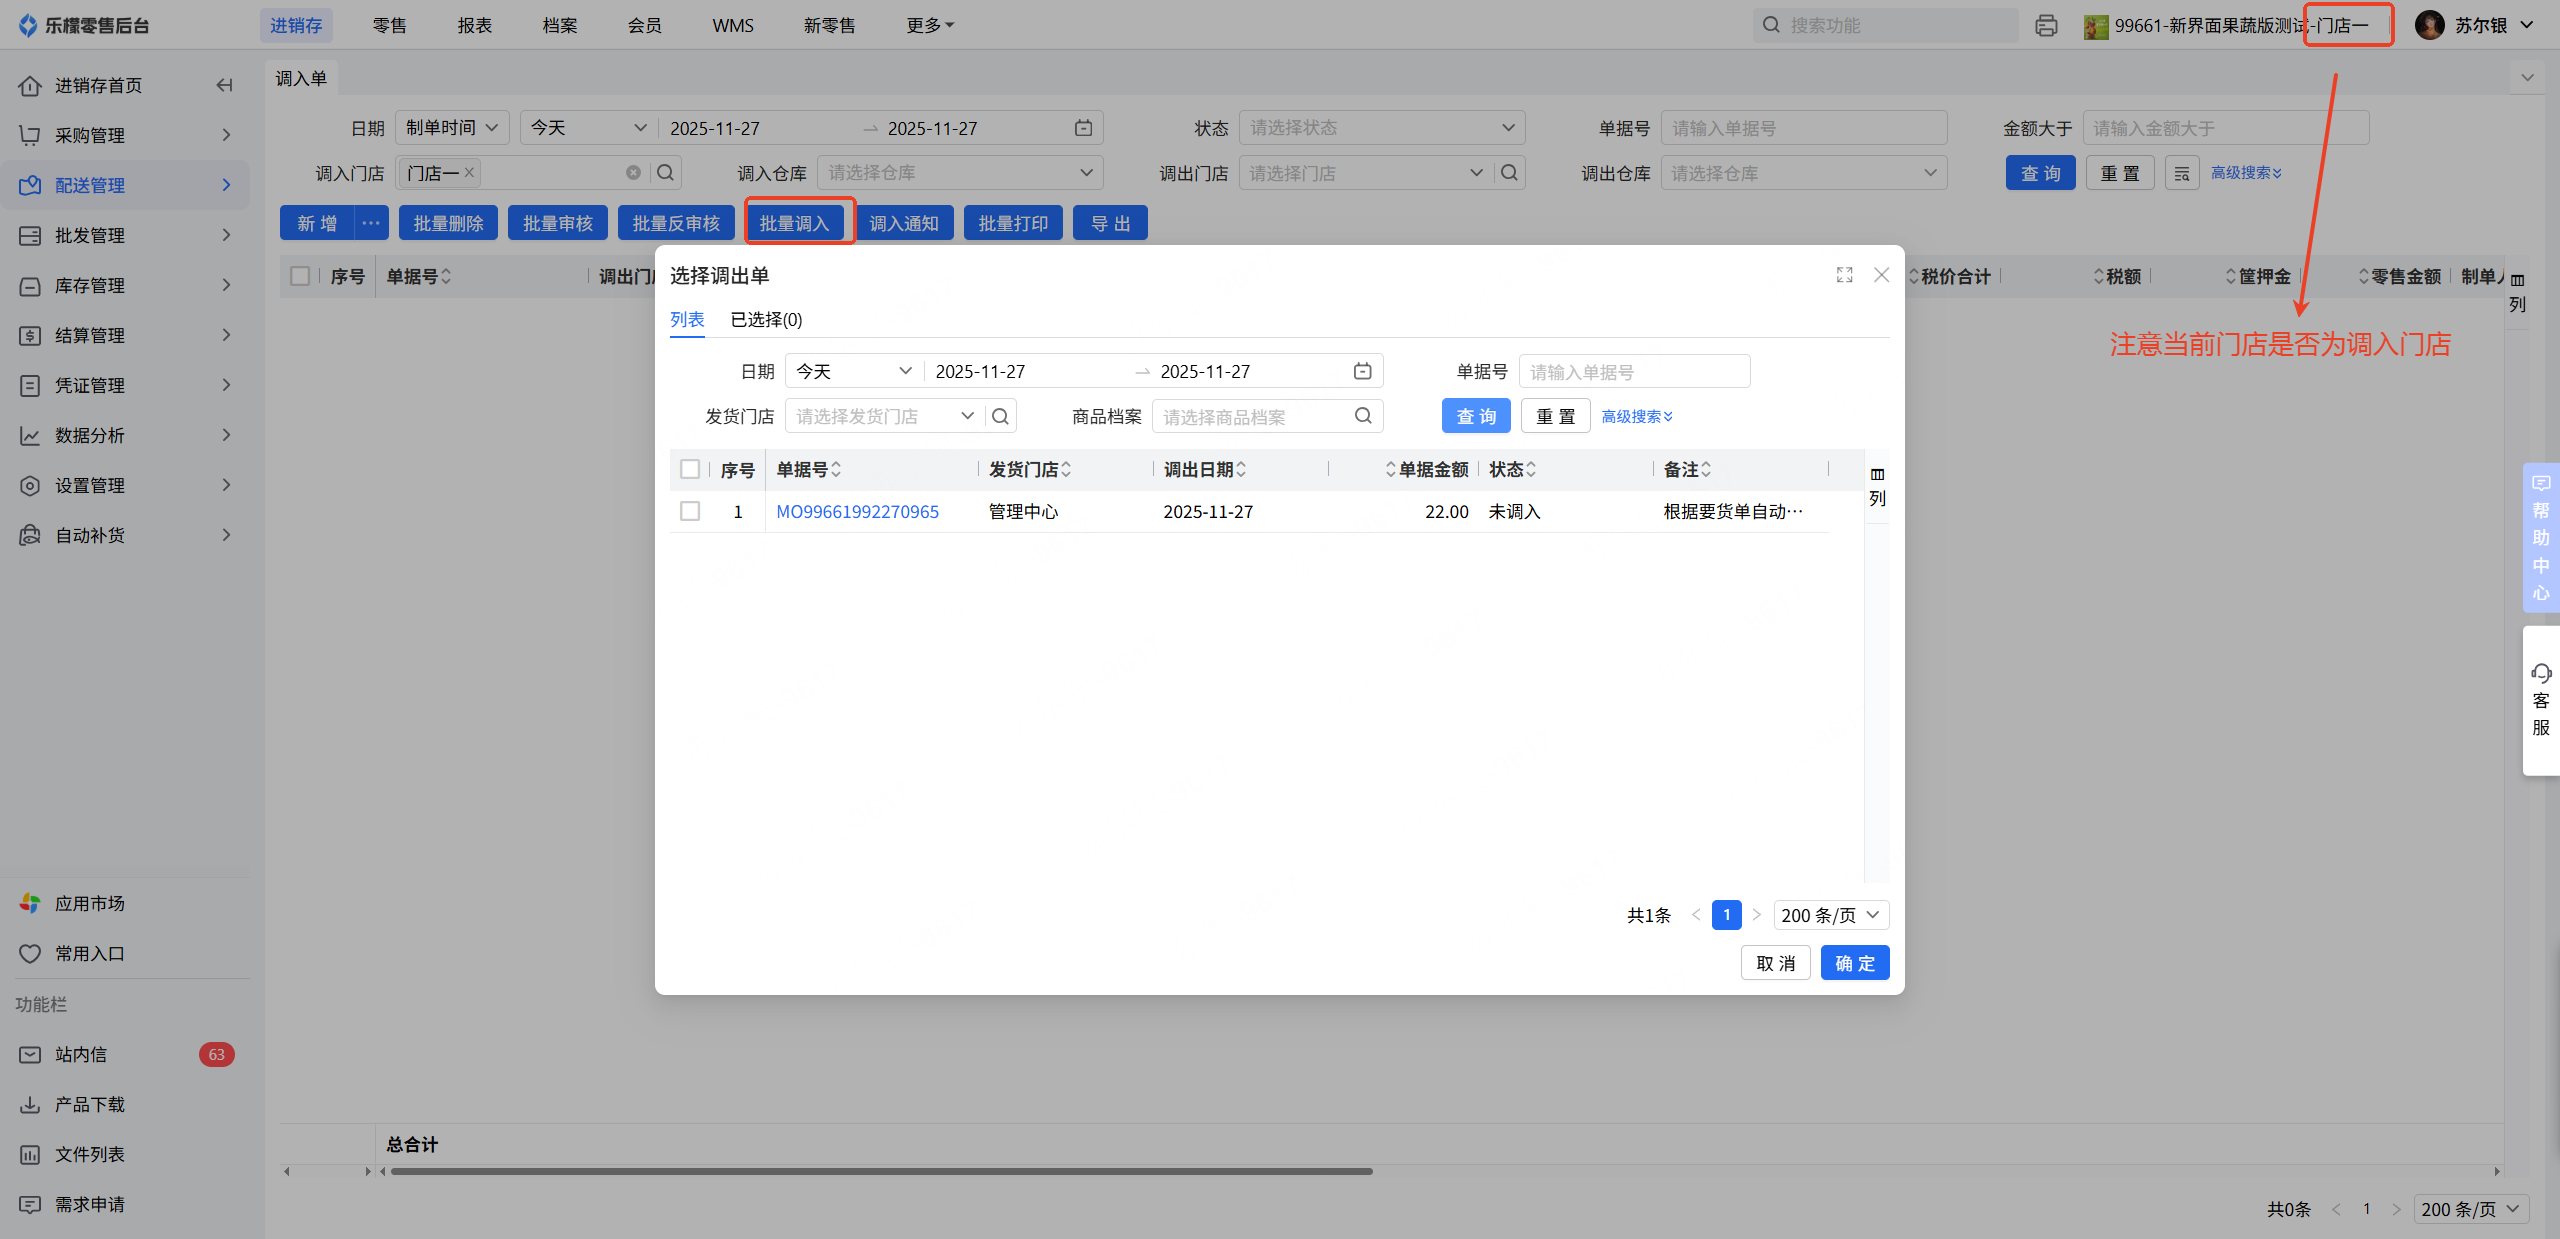Click the horizontal scrollbar at bottom of table
The width and height of the screenshot is (2560, 1239).
pyautogui.click(x=880, y=1171)
